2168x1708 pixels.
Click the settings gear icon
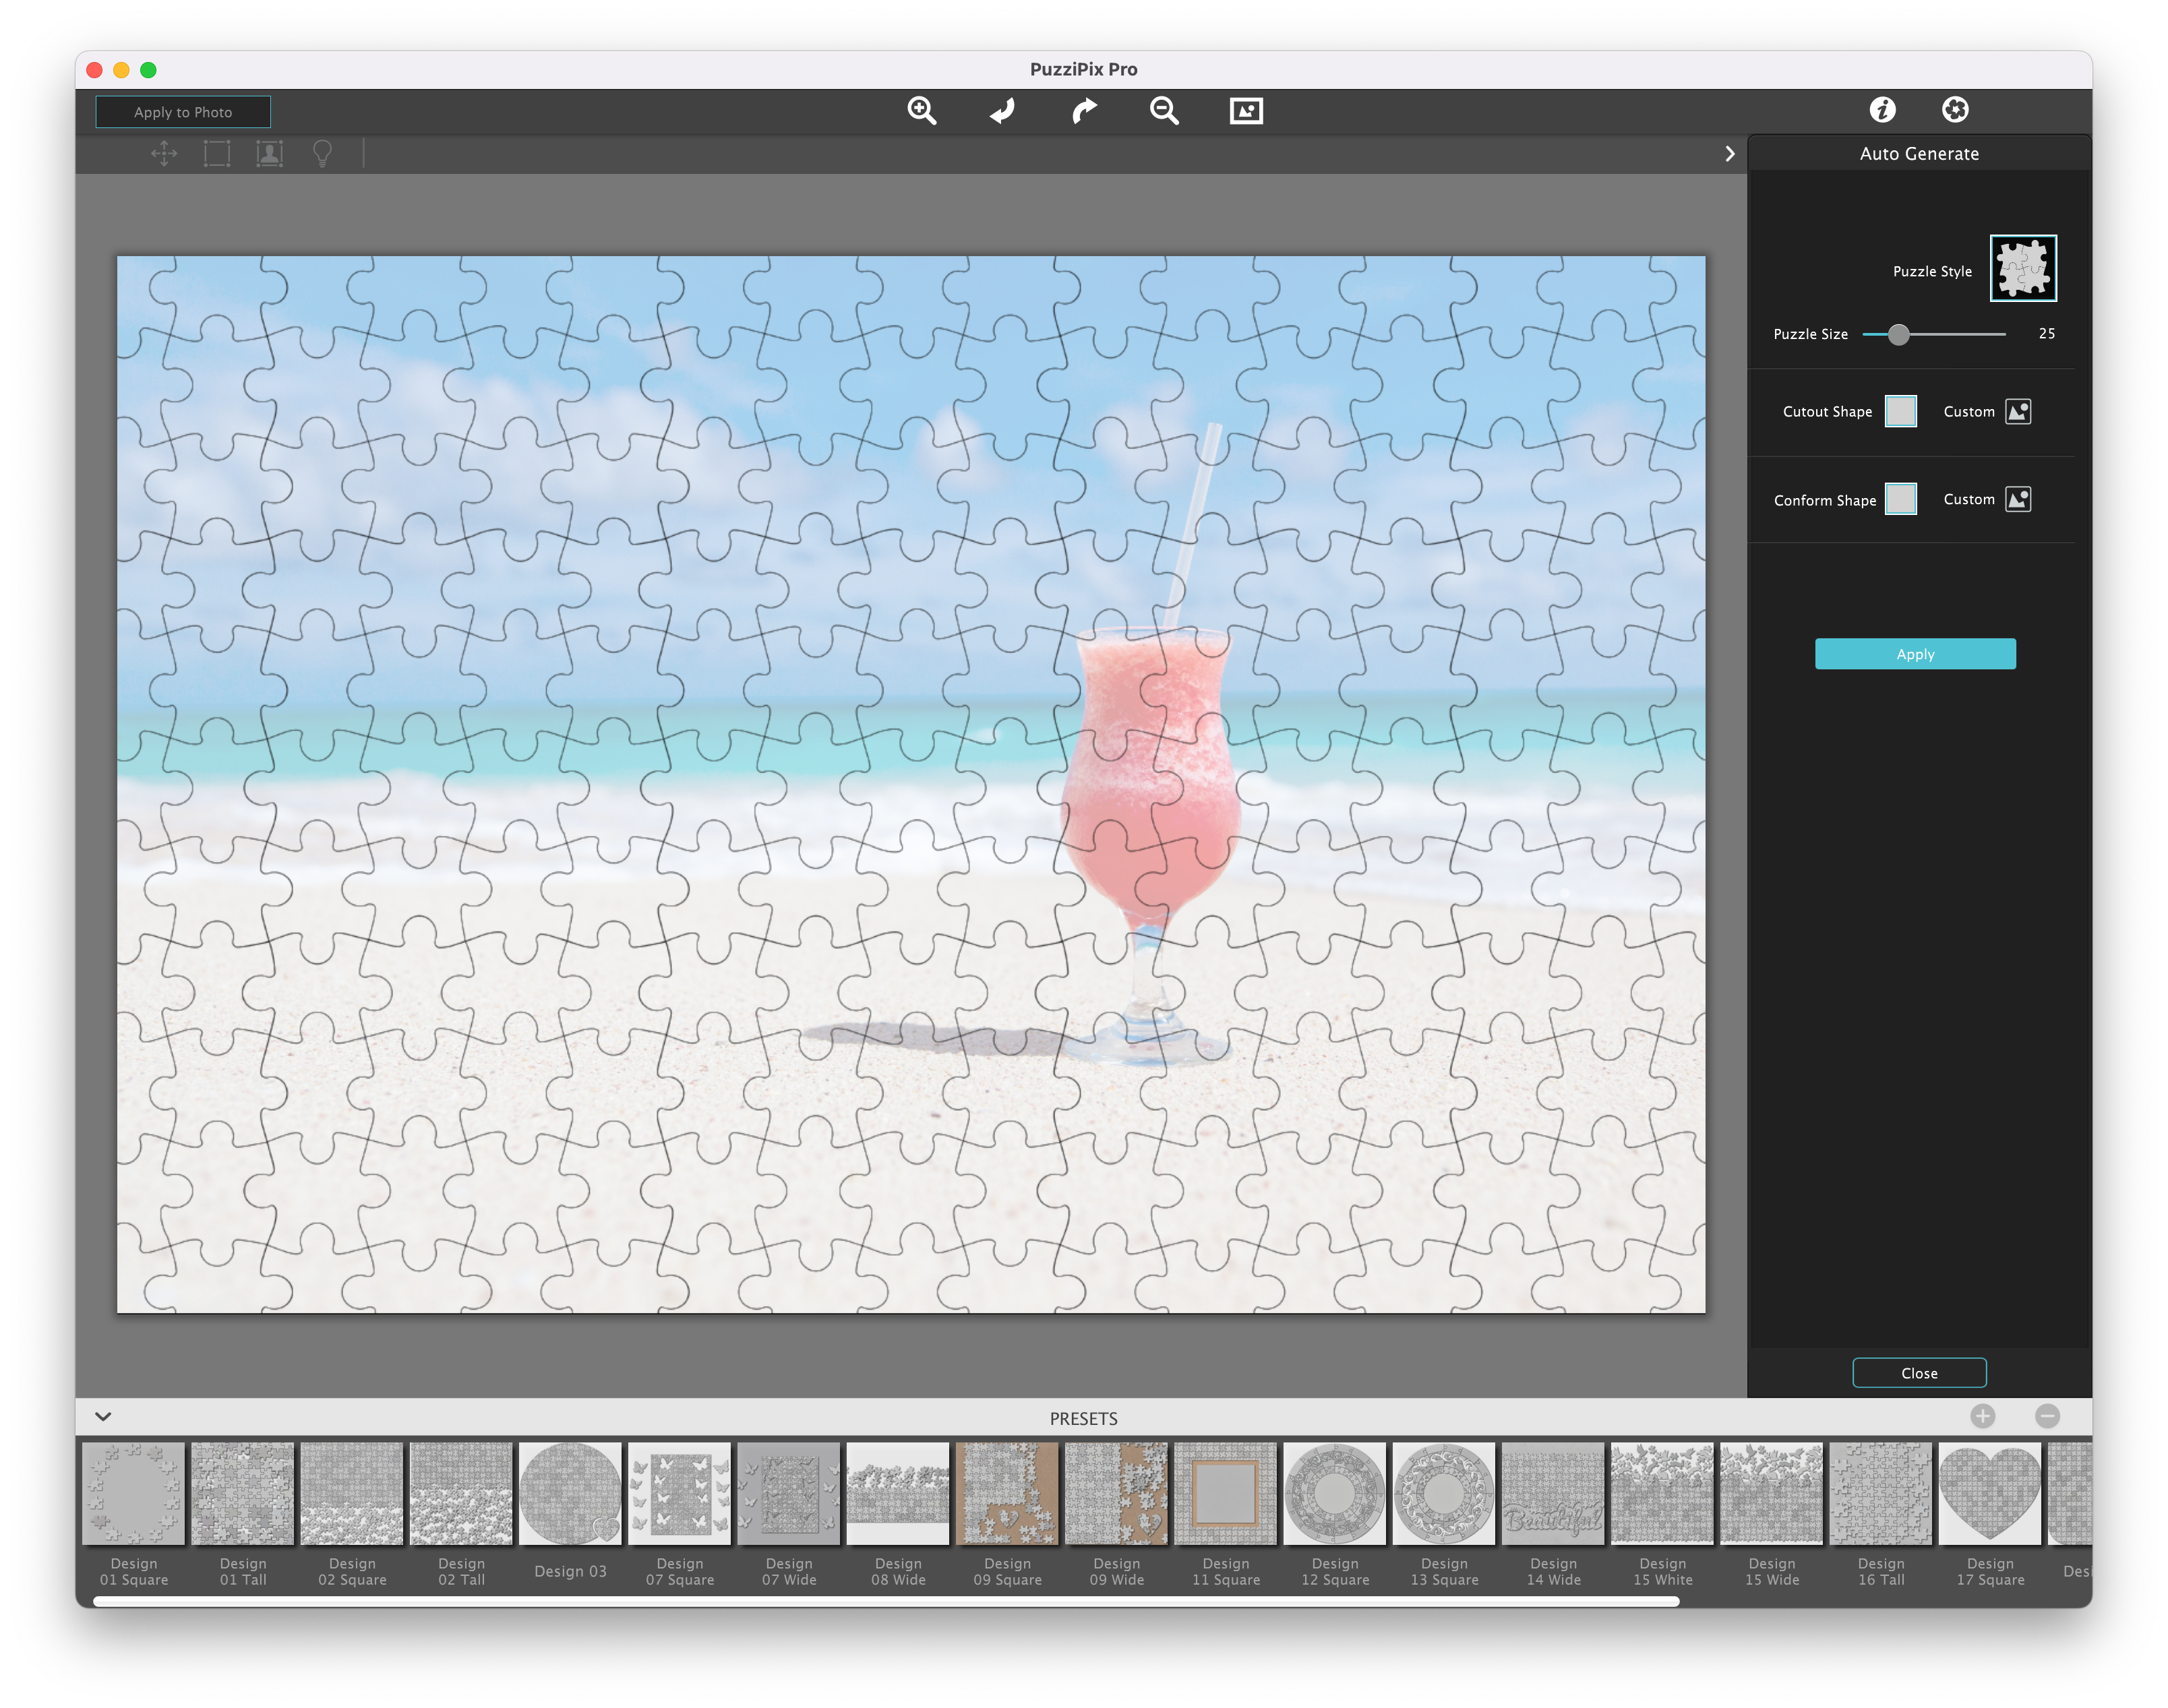click(1958, 109)
